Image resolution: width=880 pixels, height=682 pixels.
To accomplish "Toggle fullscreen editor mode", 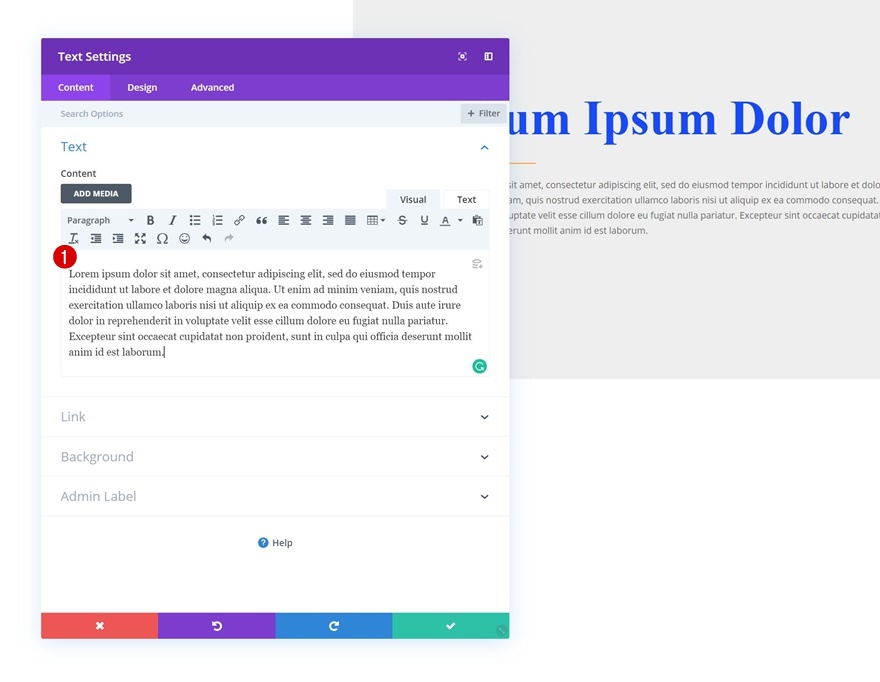I will click(140, 239).
